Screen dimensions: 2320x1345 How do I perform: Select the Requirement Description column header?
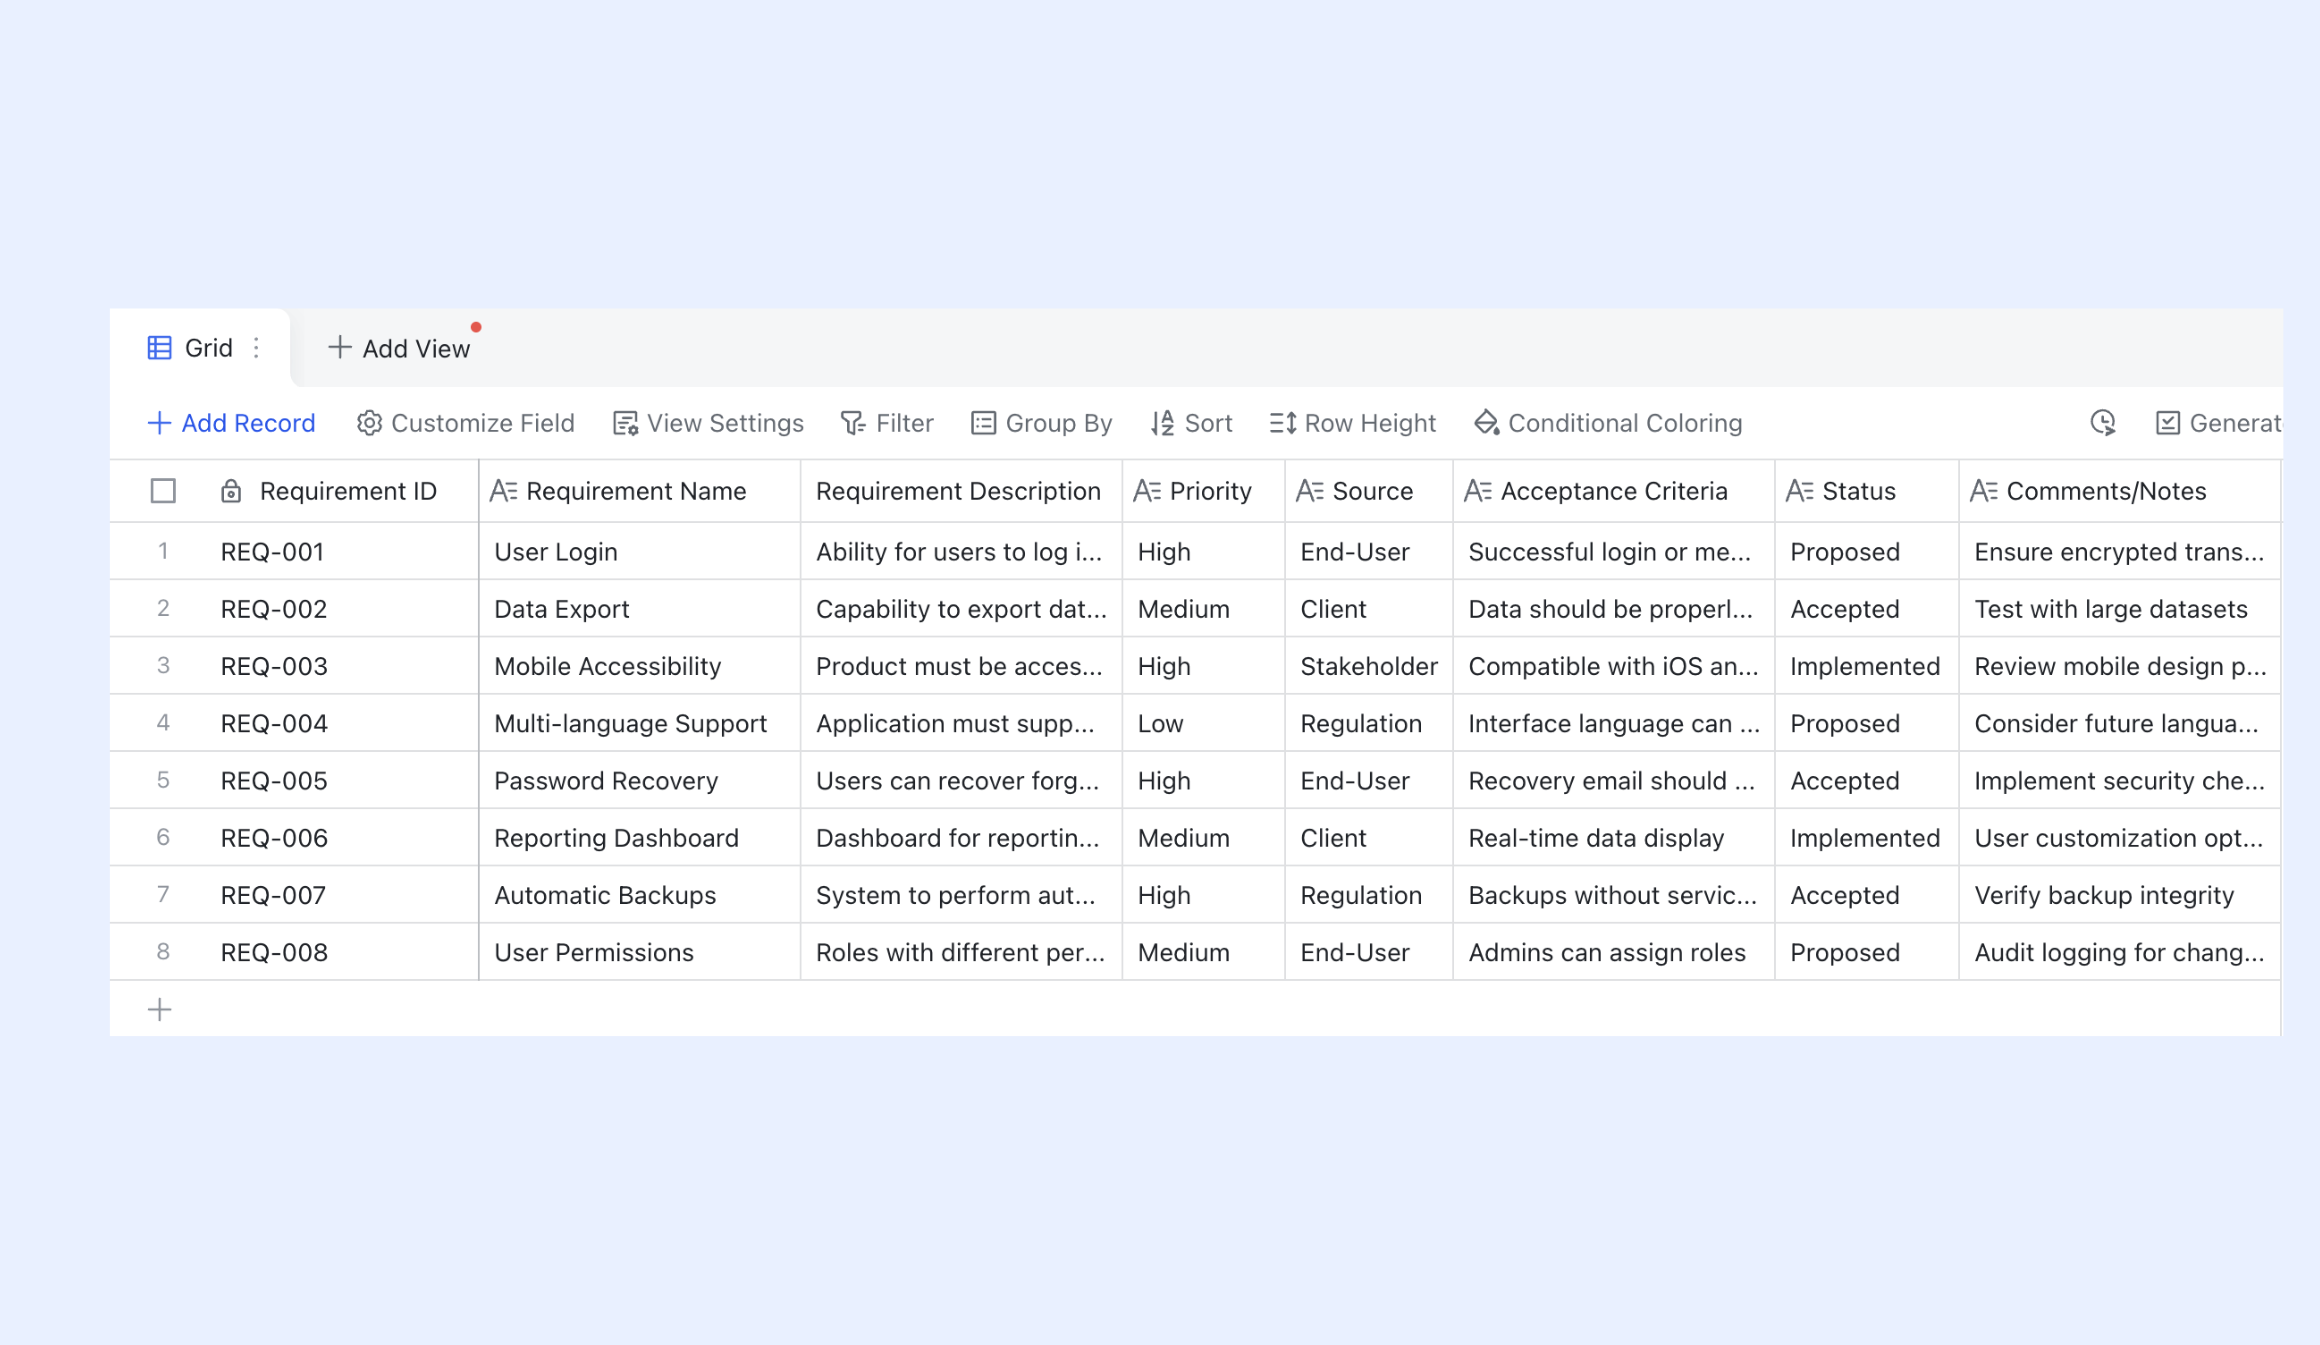click(961, 491)
